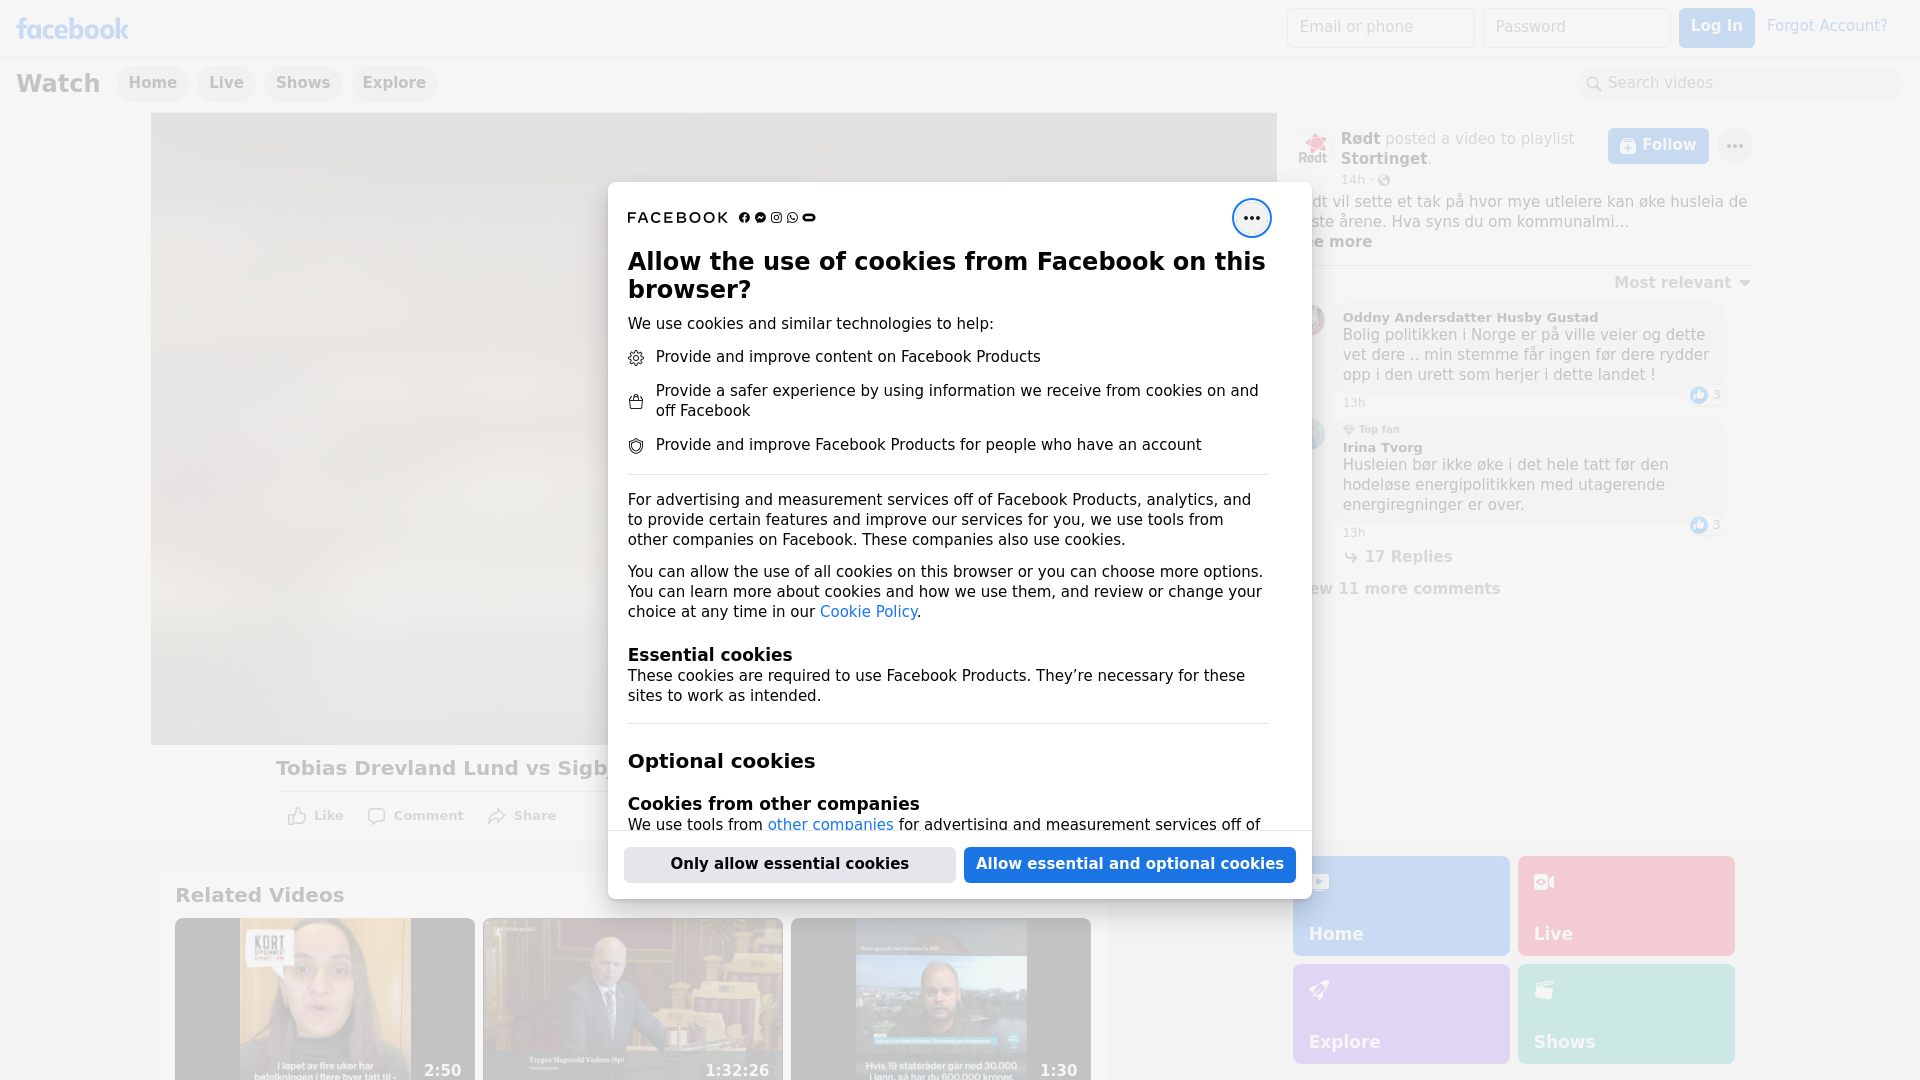
Task: Focus the Search videos field
Action: (1740, 84)
